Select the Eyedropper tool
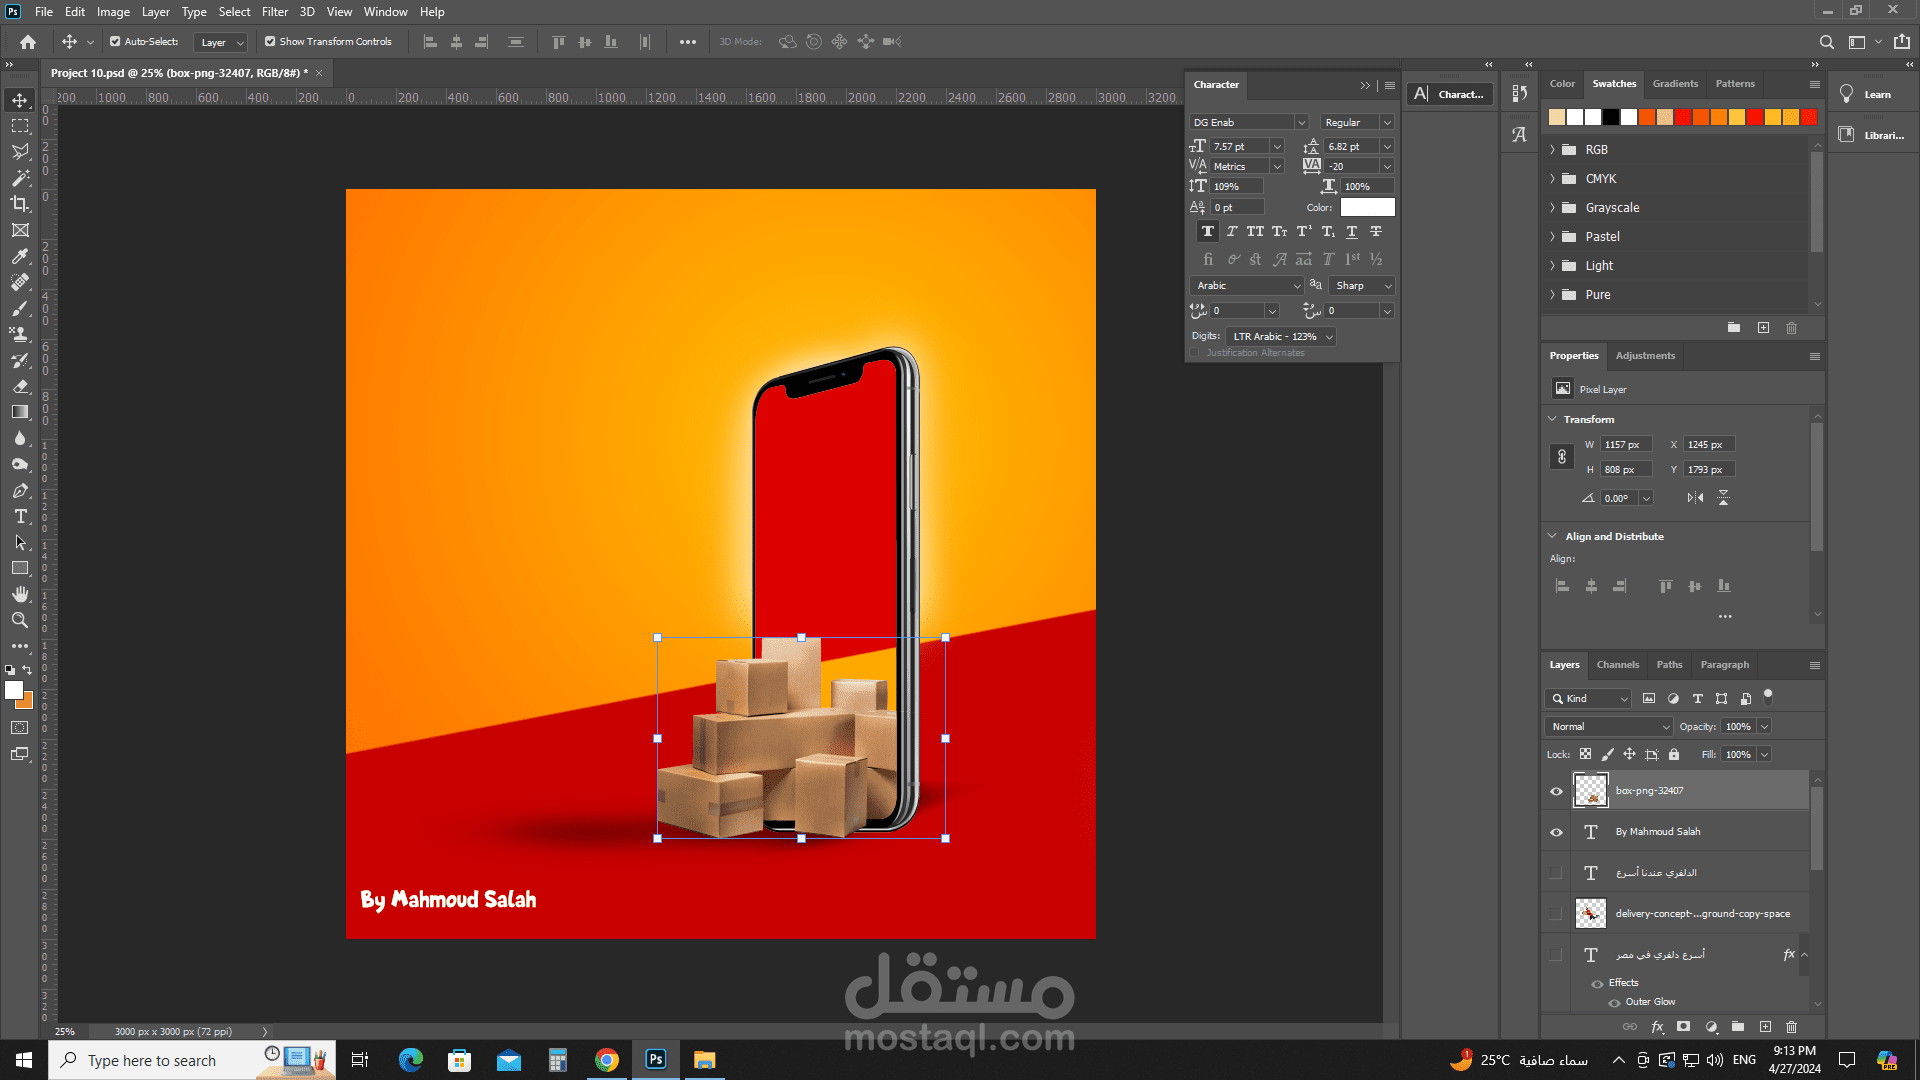 point(20,256)
